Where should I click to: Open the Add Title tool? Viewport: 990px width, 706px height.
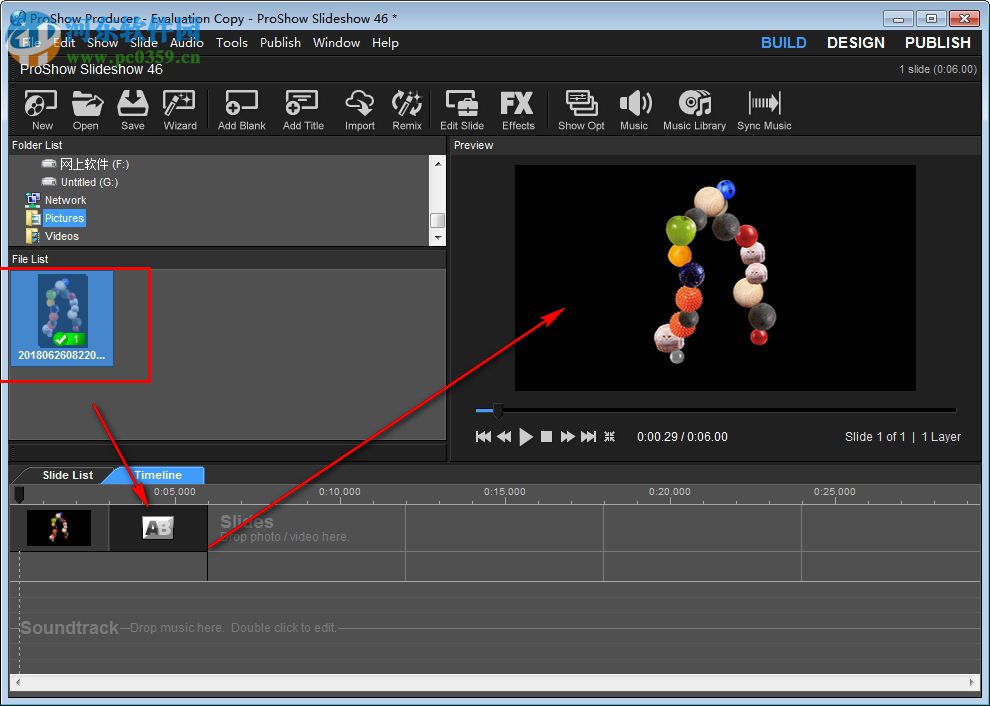(302, 108)
